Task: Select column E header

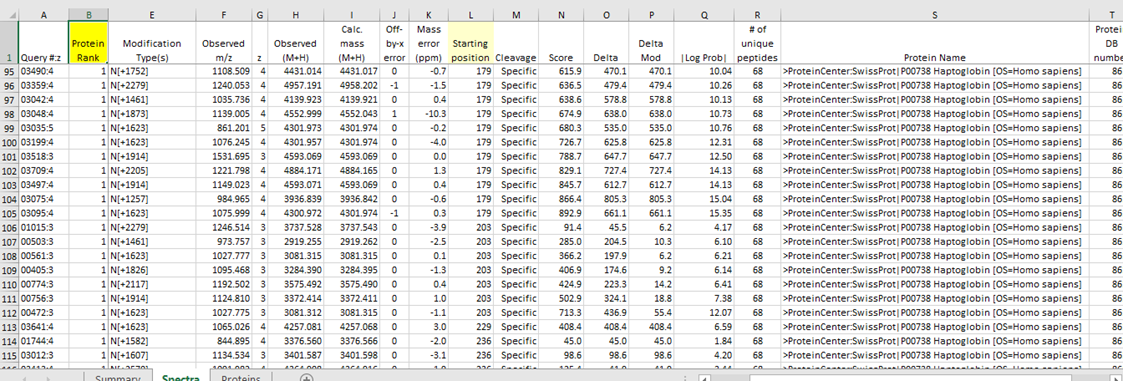Action: (152, 14)
